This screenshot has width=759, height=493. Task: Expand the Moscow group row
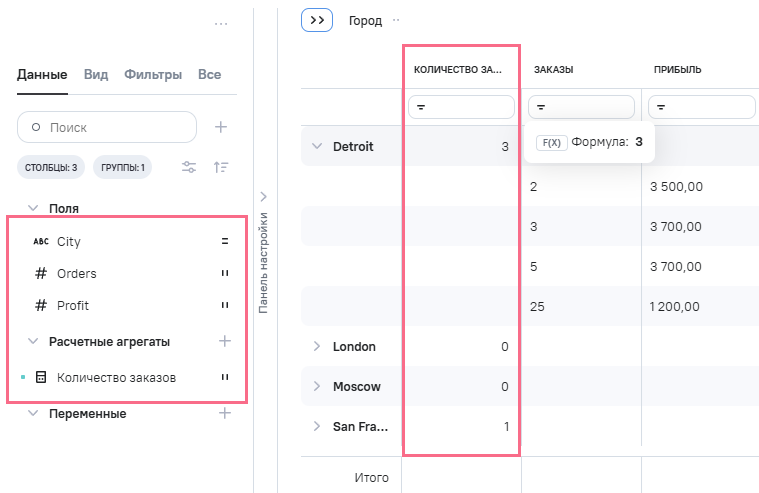coord(317,386)
